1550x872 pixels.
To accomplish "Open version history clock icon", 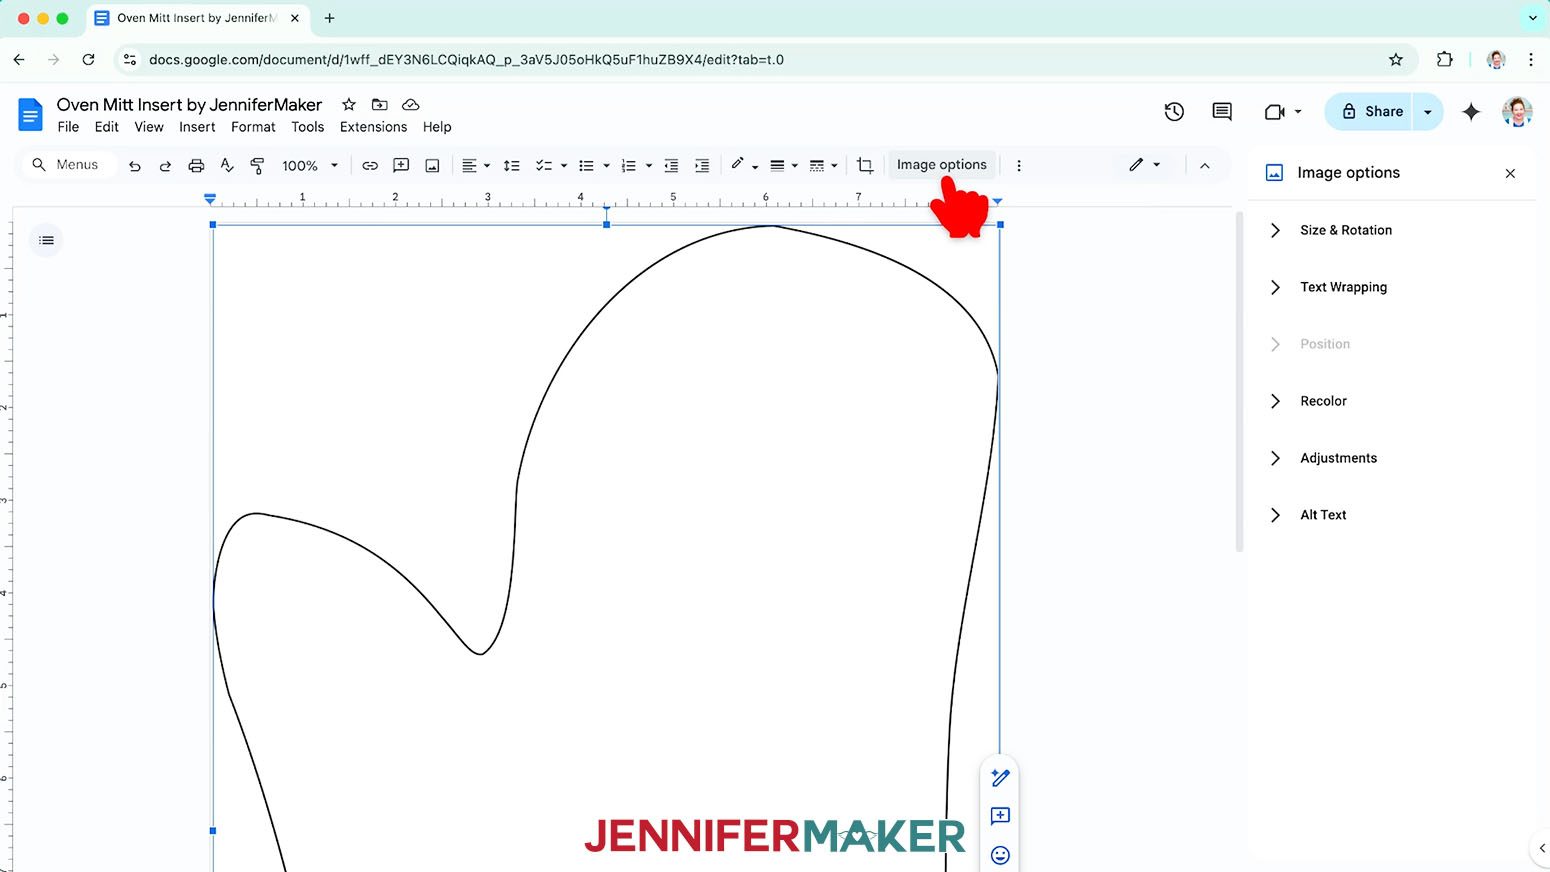I will 1174,112.
